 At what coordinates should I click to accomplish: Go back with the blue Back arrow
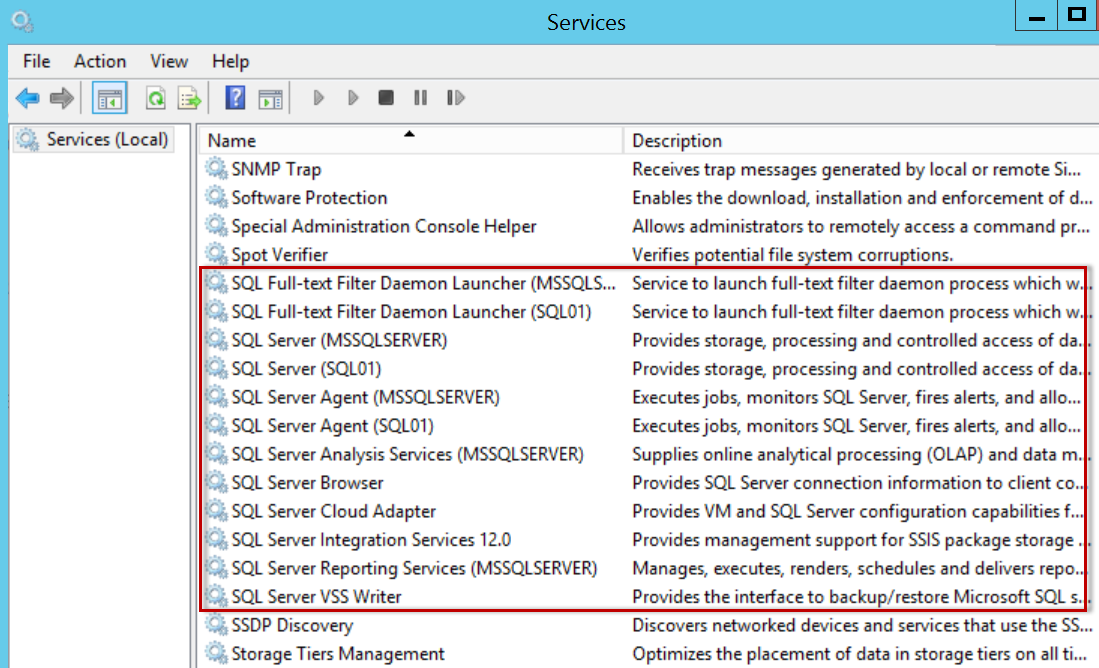(27, 98)
